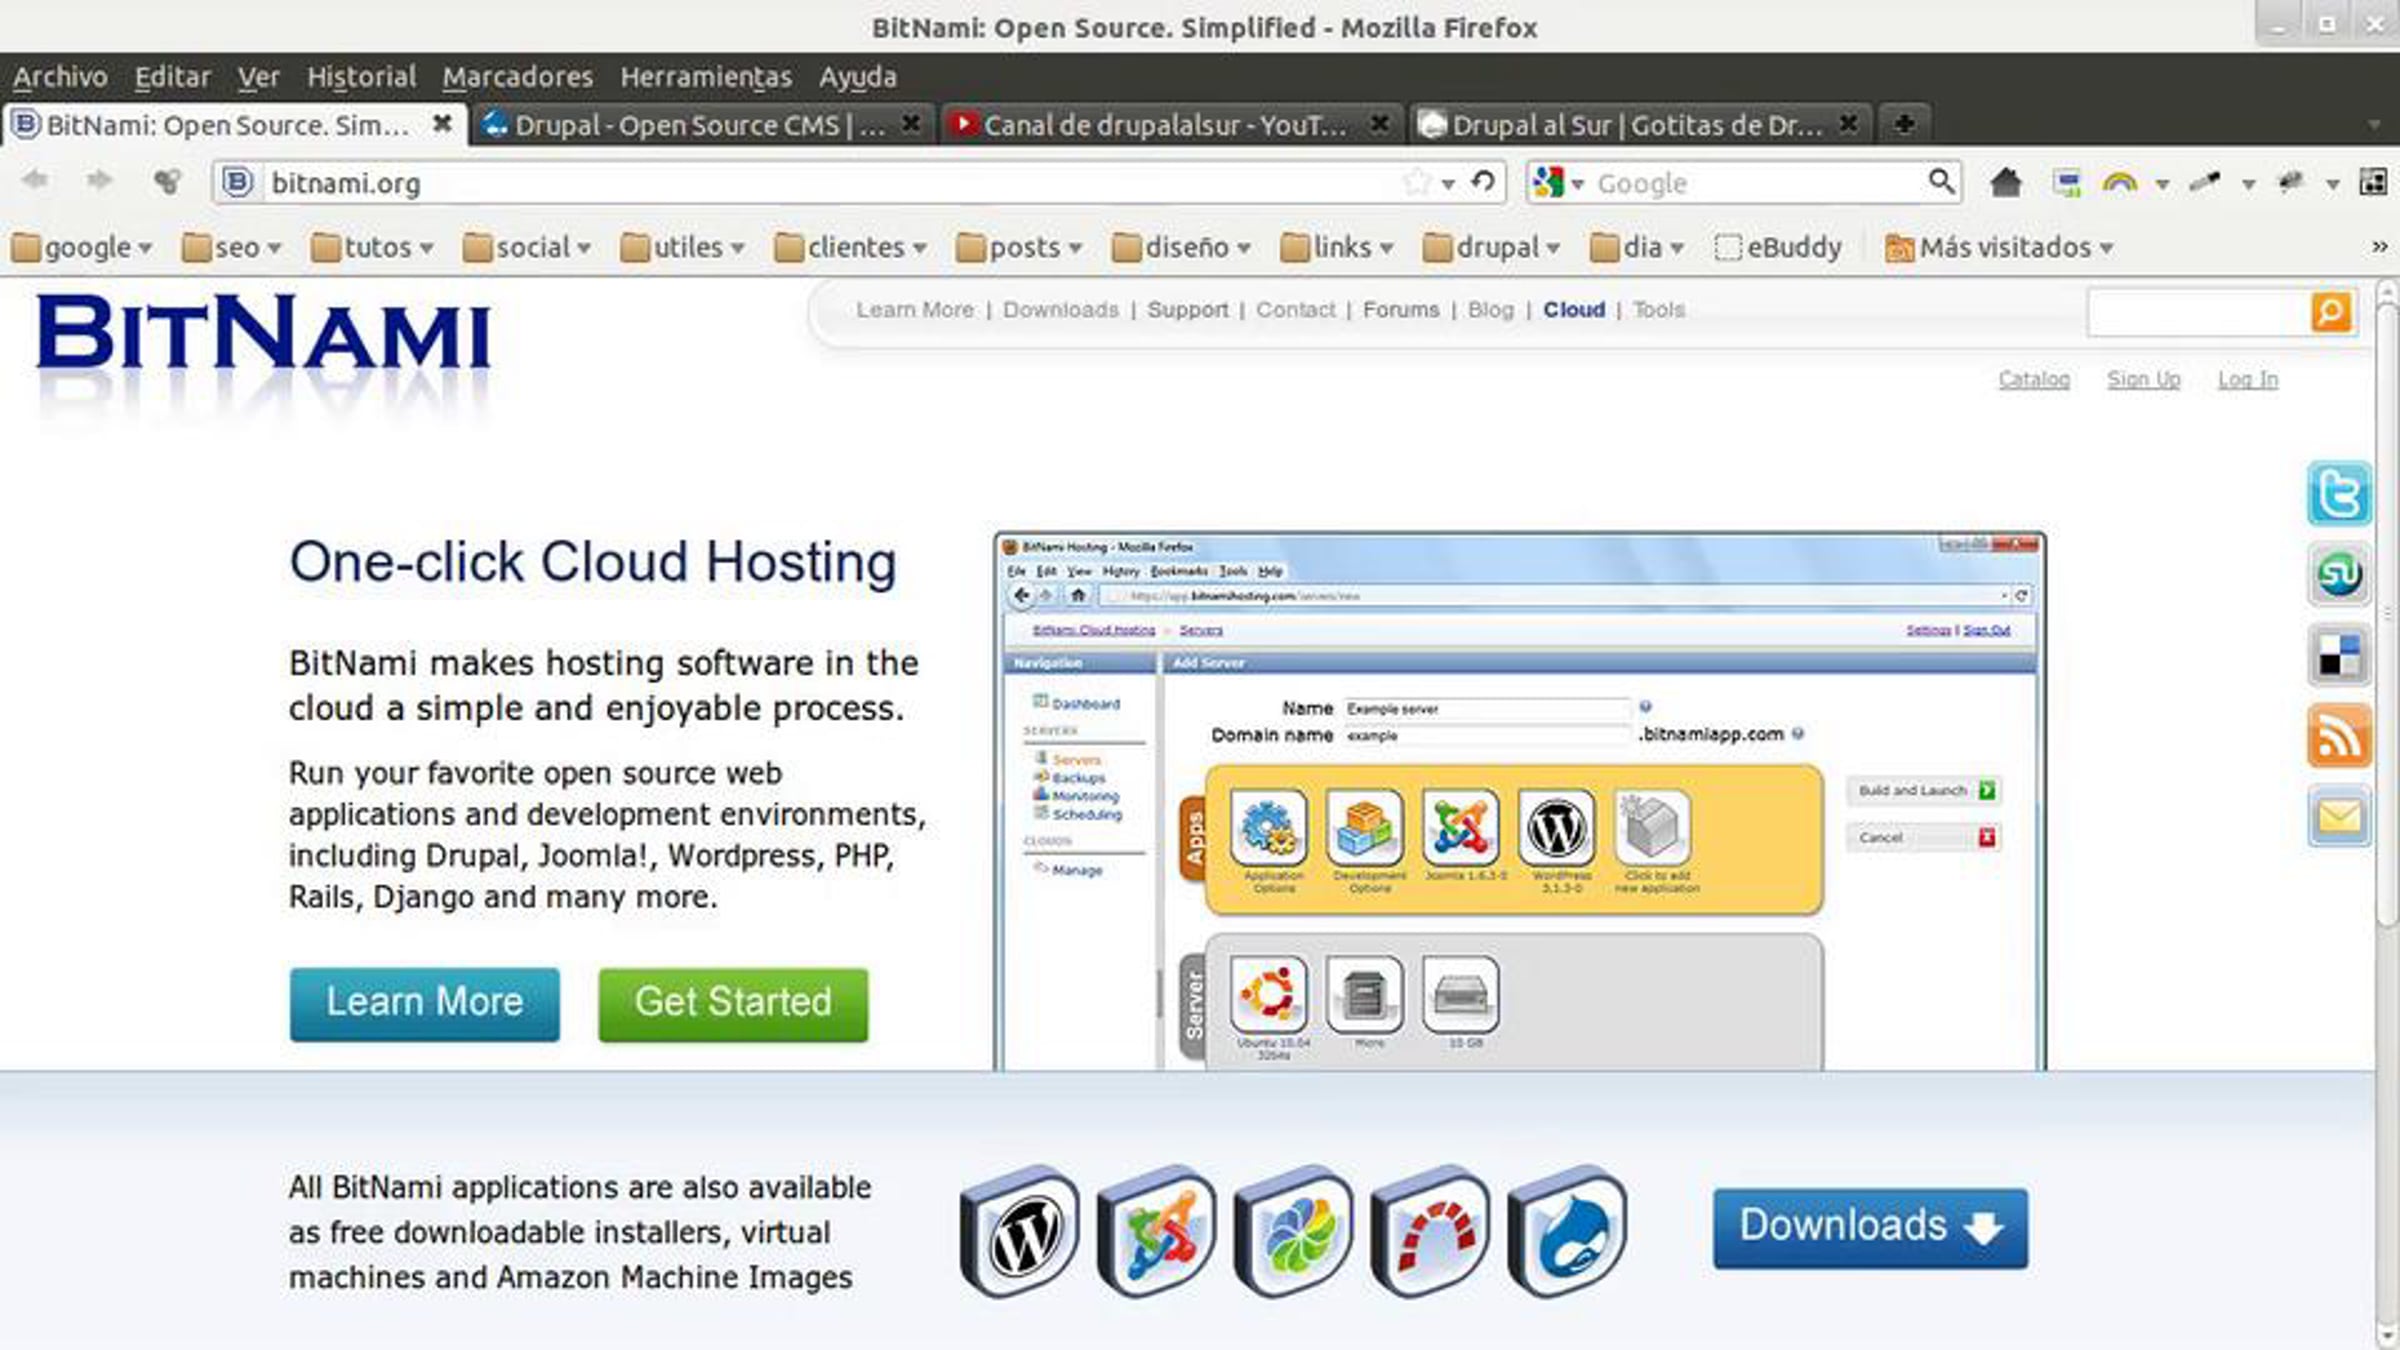Close the Drupal Open Source CMS tab
This screenshot has height=1350, width=2400.
[x=910, y=123]
